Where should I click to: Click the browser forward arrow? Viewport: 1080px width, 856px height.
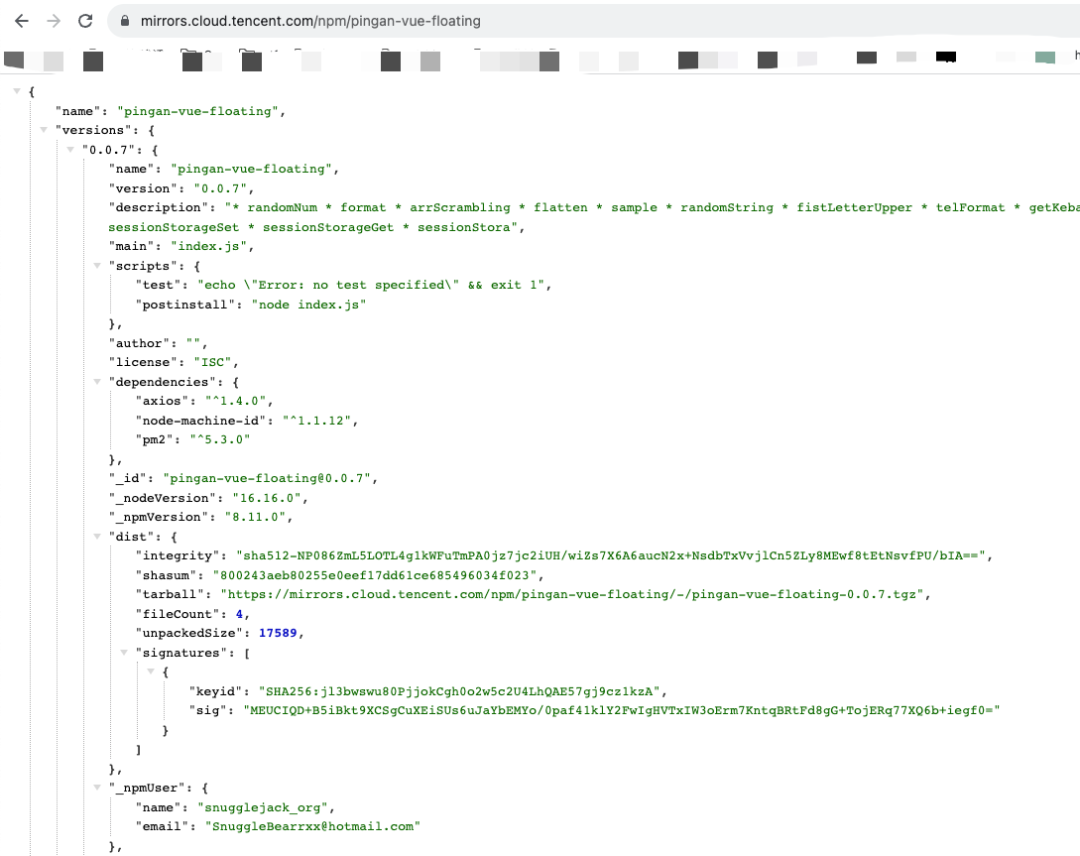[x=53, y=21]
